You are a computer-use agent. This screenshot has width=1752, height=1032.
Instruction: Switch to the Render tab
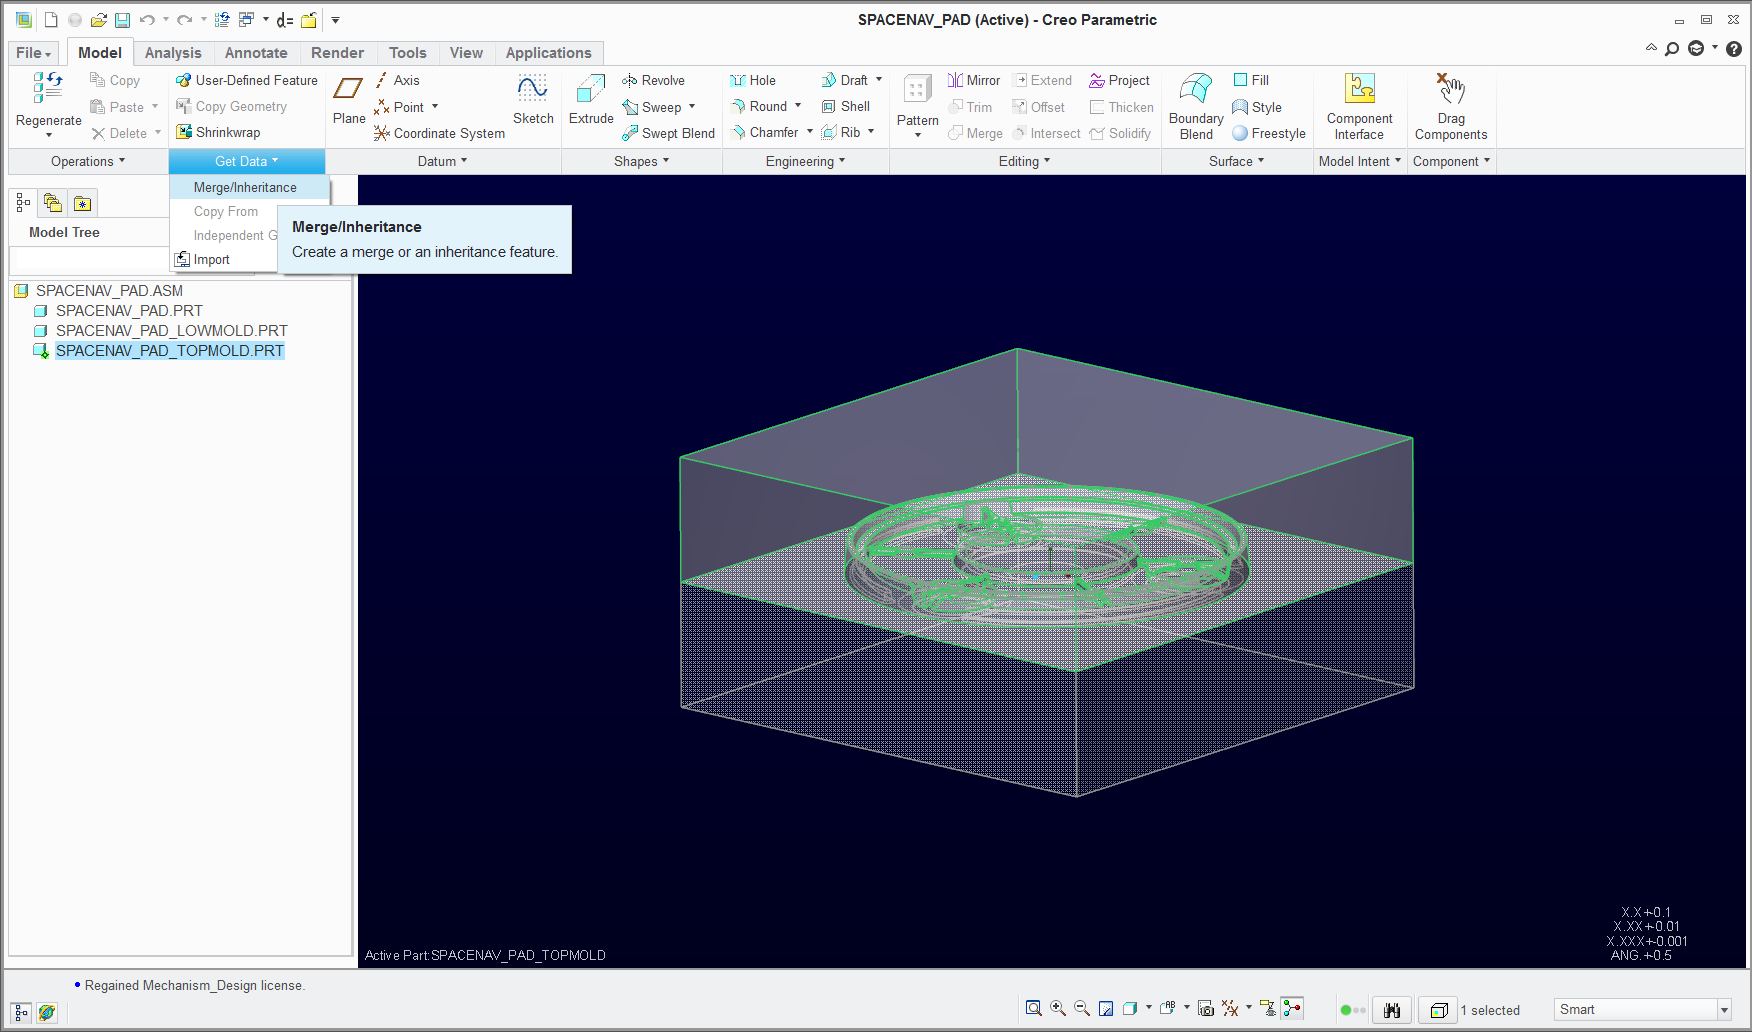(x=337, y=53)
